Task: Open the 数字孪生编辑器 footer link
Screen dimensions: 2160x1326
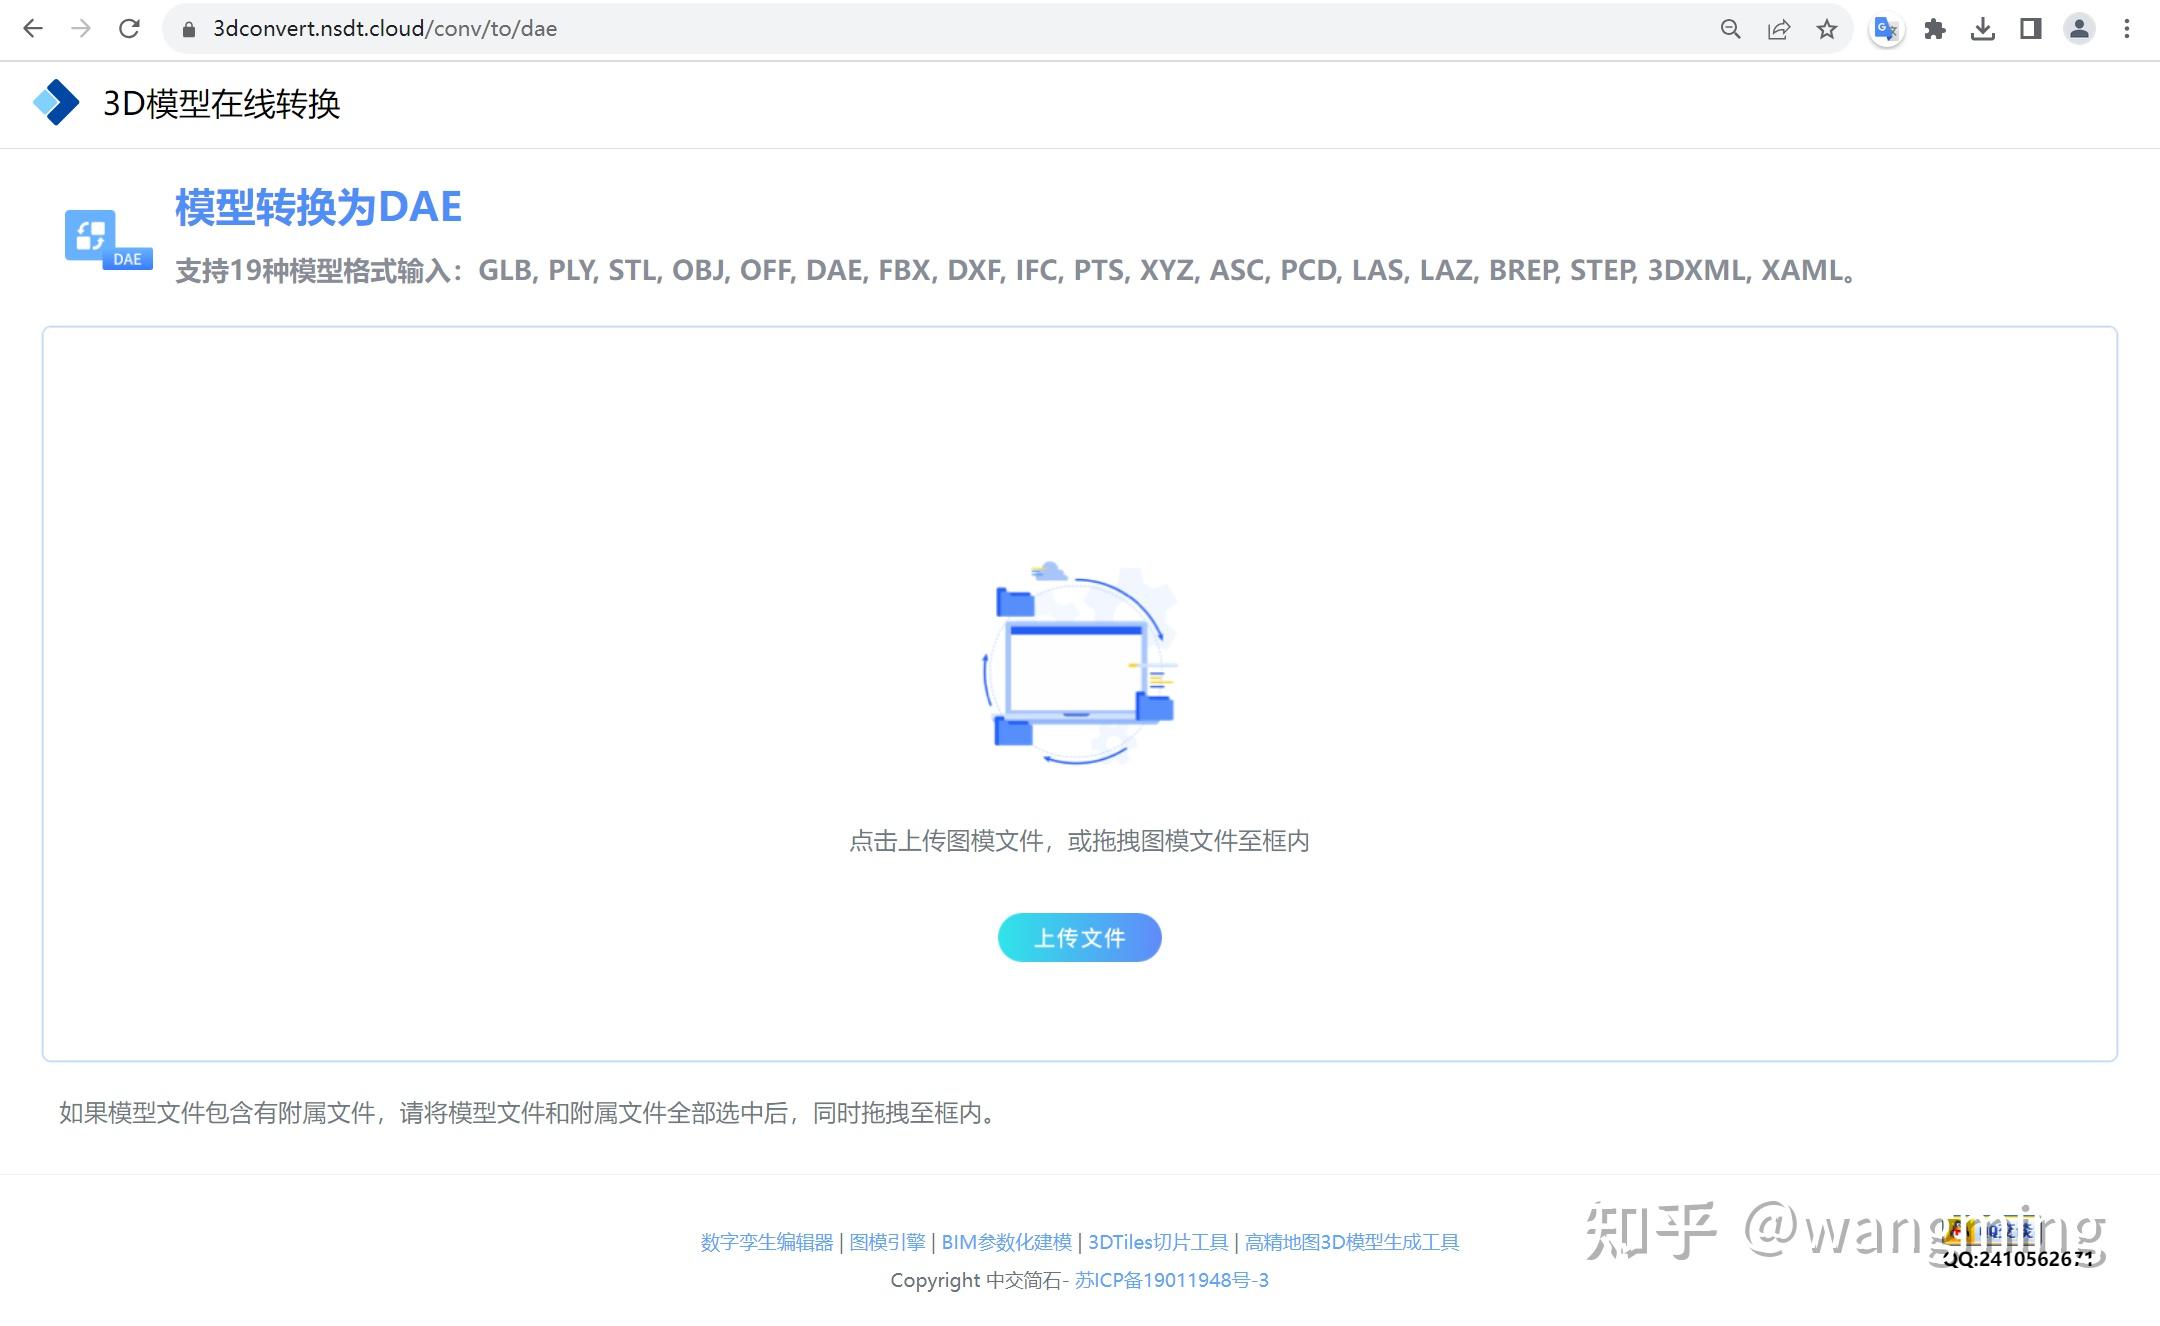Action: 766,1242
